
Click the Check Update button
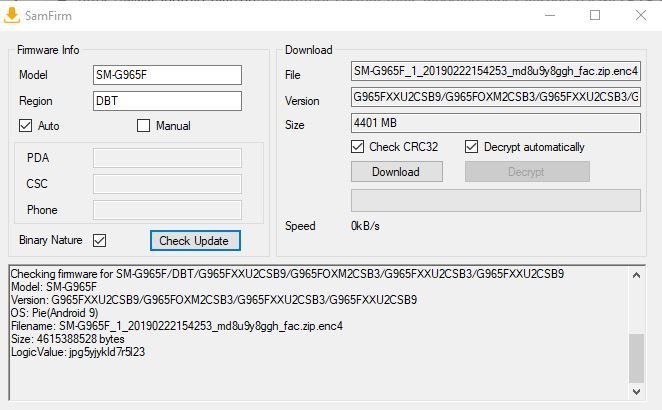tap(195, 240)
